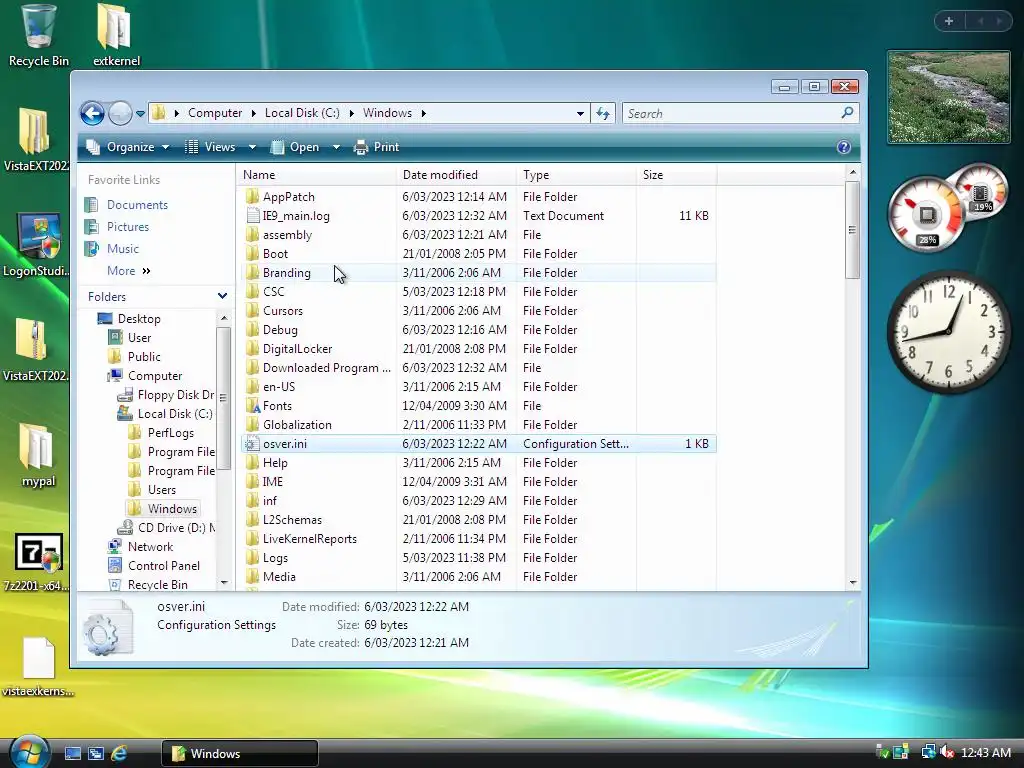Select the Recycle Bin desktop icon
The image size is (1024, 768).
click(x=39, y=36)
